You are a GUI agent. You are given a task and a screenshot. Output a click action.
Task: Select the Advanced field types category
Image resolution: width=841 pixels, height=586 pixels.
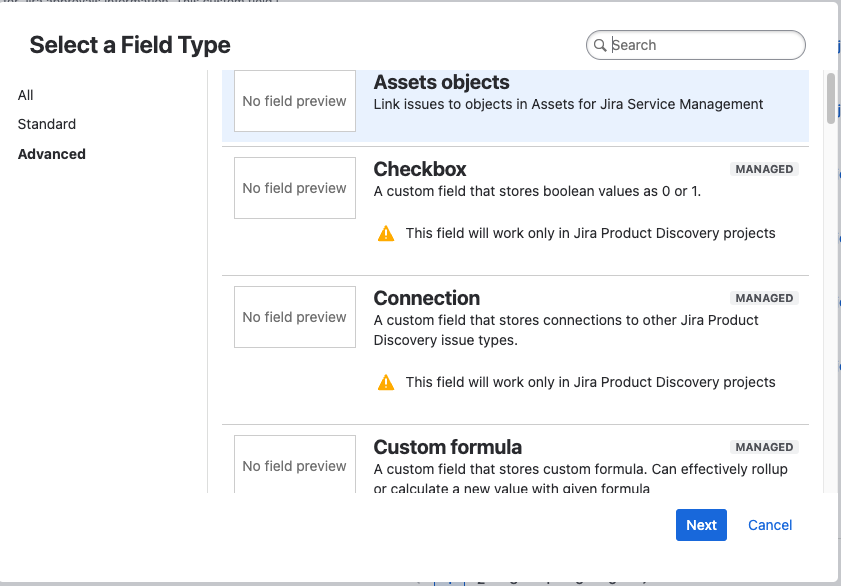51,154
